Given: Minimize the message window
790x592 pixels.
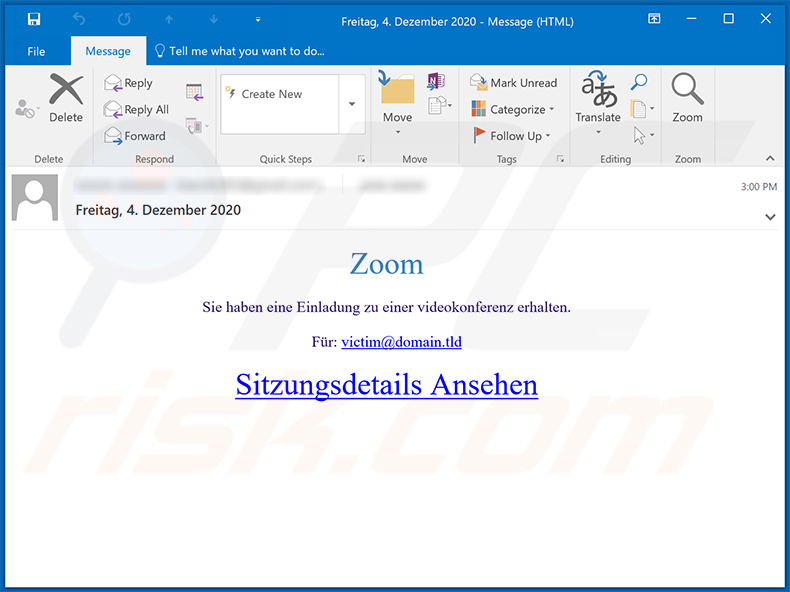Looking at the screenshot, I should point(691,19).
